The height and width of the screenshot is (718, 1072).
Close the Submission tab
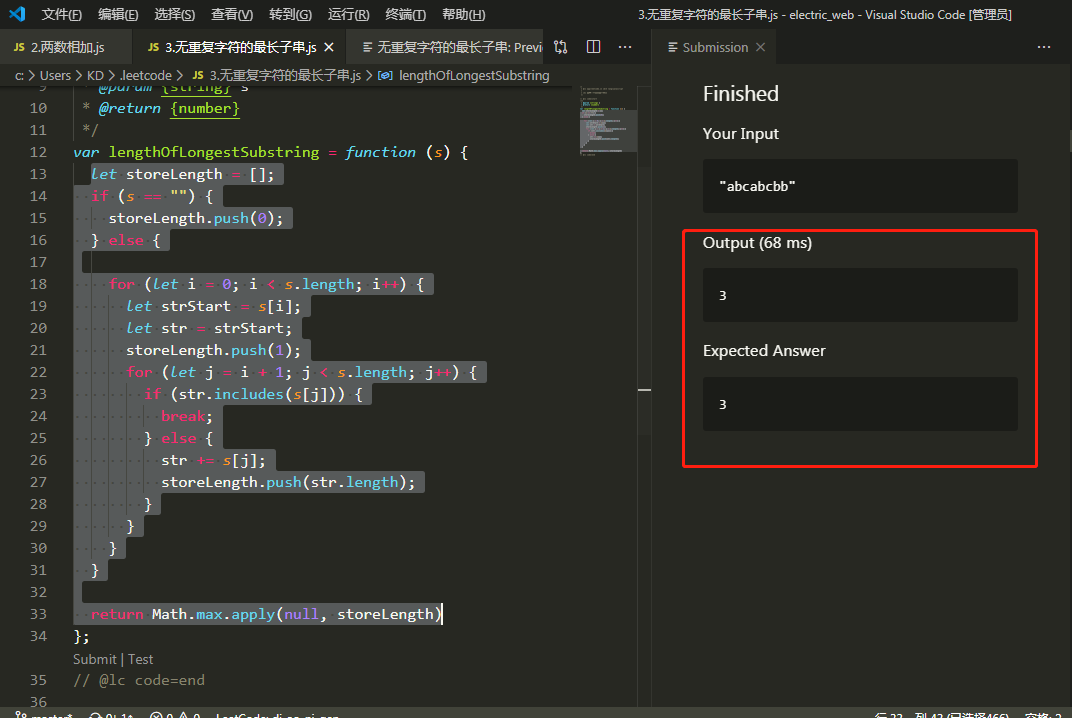(x=761, y=47)
